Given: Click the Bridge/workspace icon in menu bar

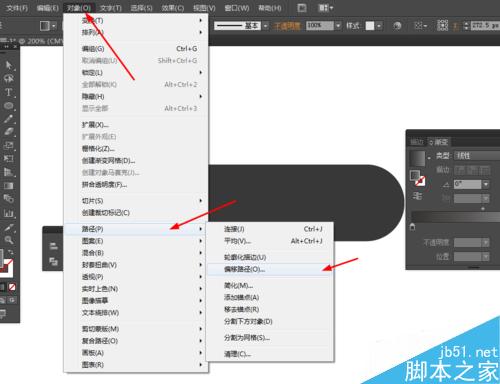Looking at the screenshot, I should coord(302,8).
